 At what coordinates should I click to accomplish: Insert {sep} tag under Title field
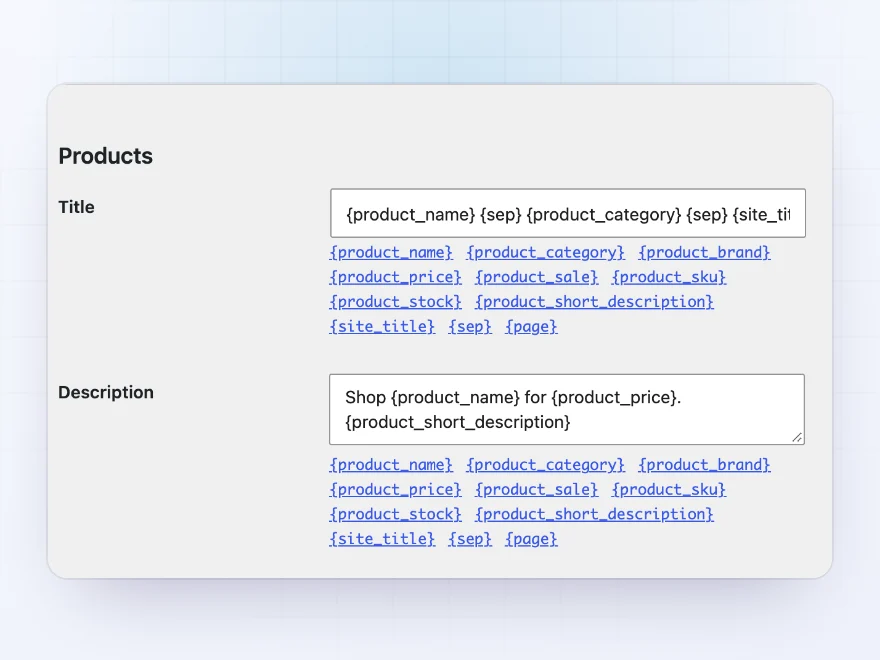point(470,327)
